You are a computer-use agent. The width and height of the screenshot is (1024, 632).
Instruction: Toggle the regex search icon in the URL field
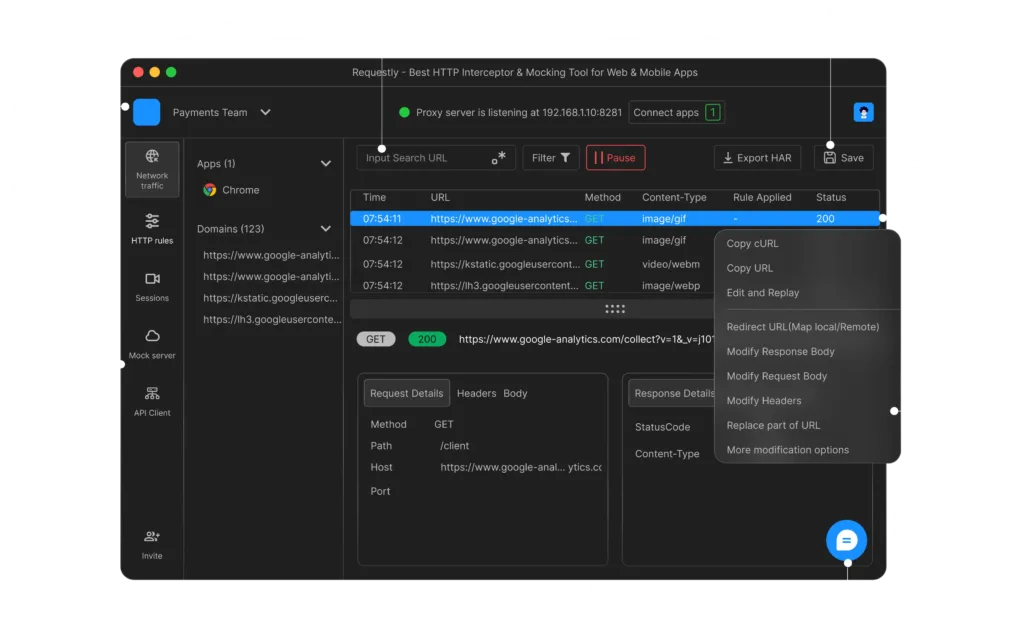[498, 158]
